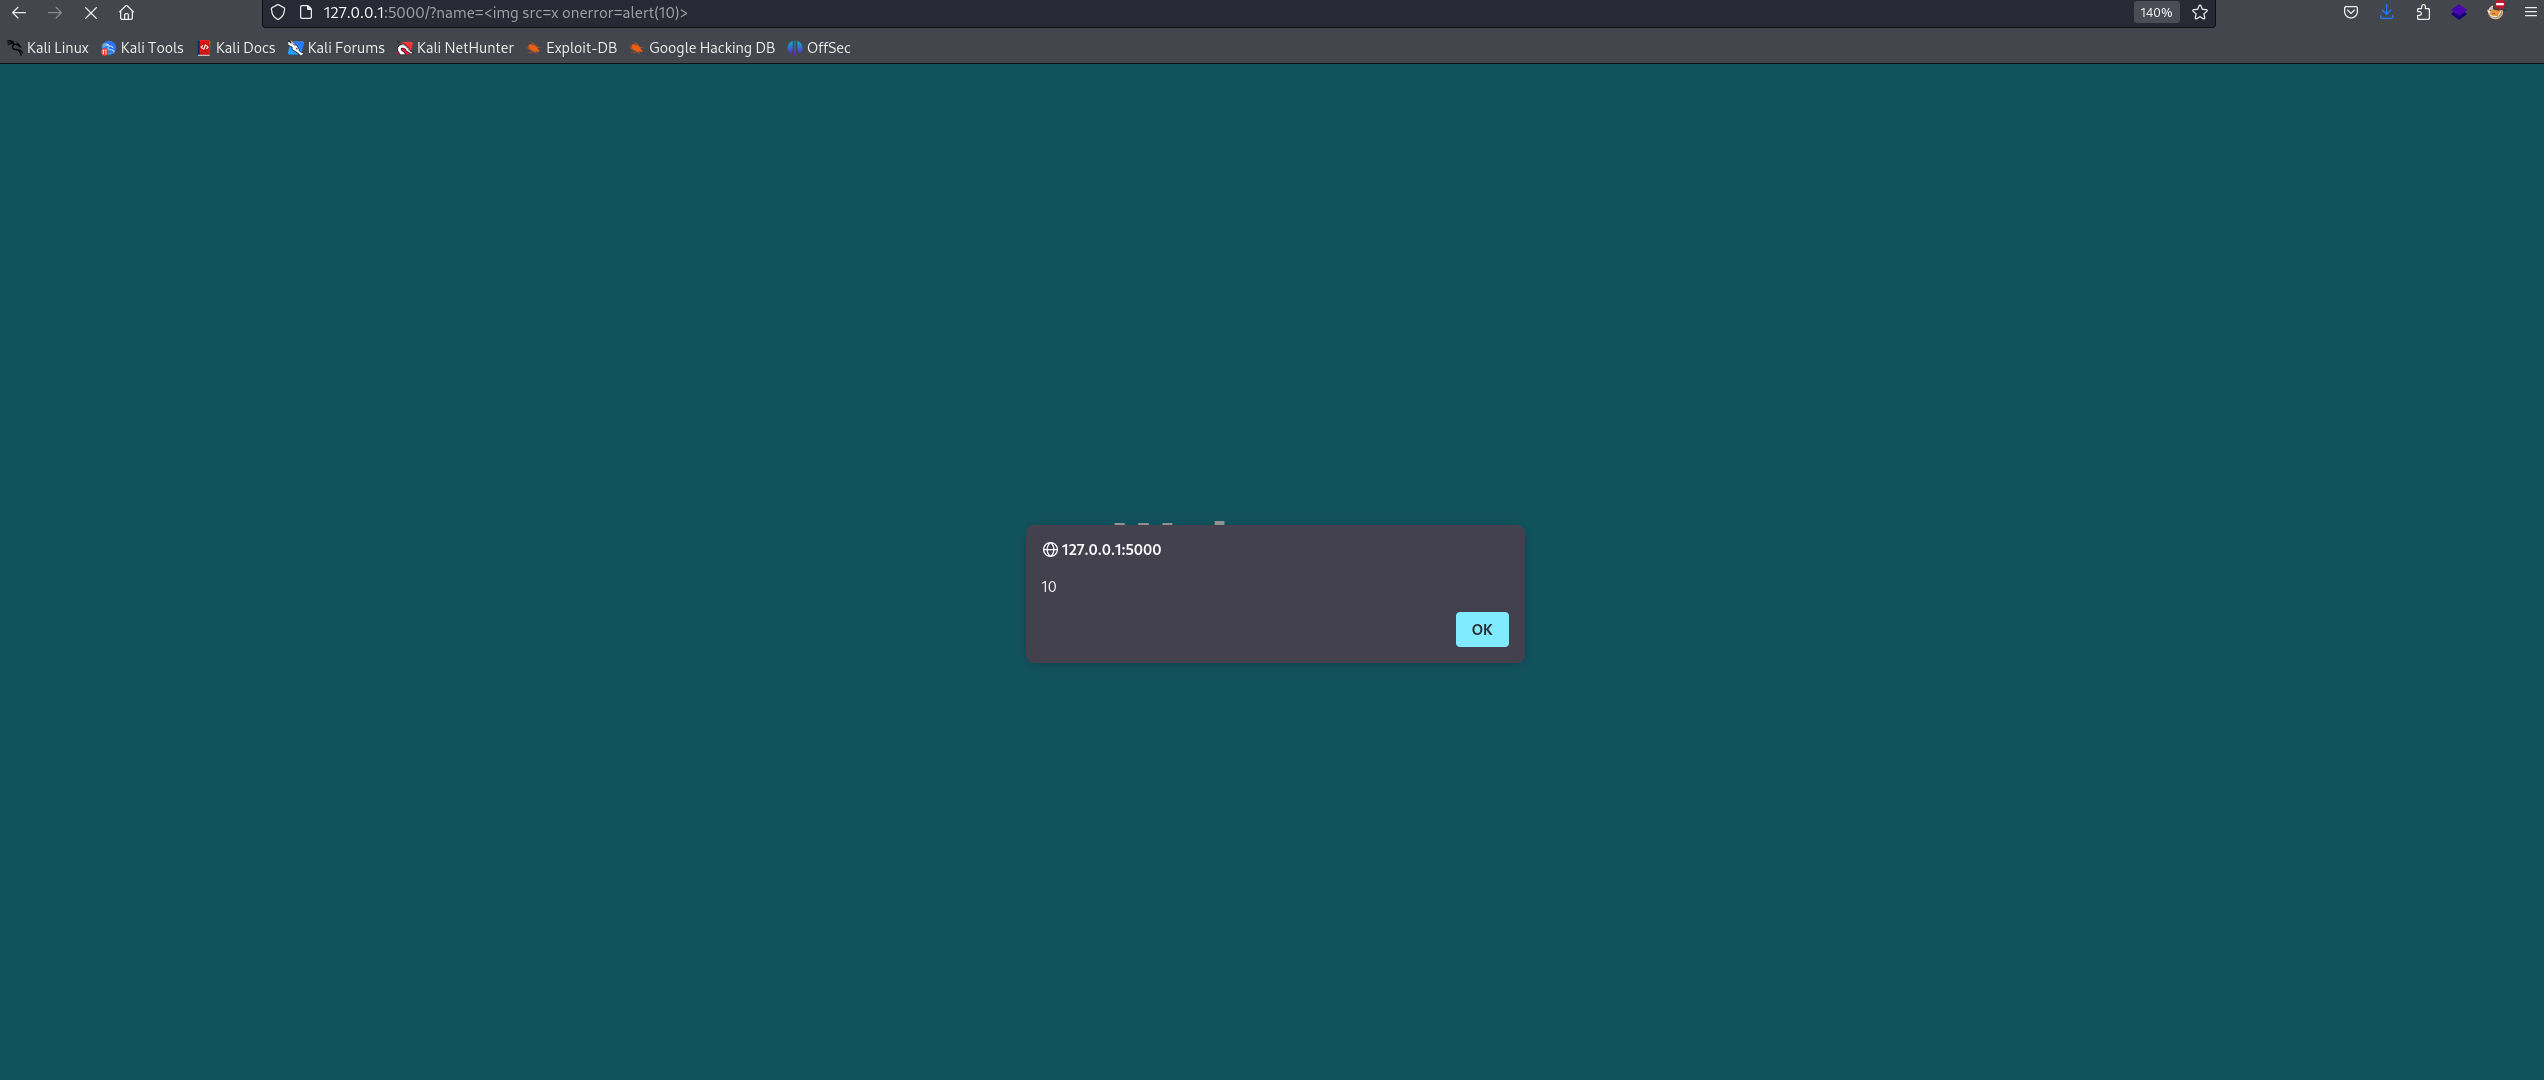
Task: Dismiss the alert with OK
Action: [x=1482, y=630]
